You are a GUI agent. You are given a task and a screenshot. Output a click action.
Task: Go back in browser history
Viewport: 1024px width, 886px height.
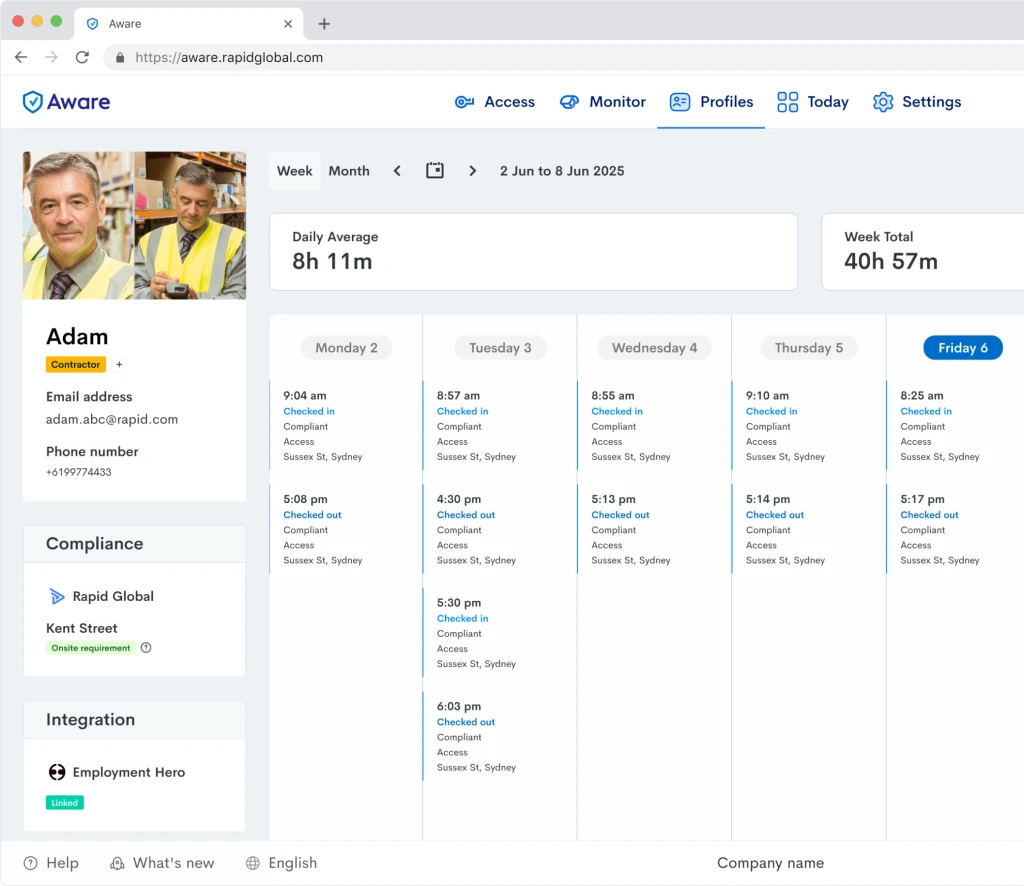tap(21, 57)
